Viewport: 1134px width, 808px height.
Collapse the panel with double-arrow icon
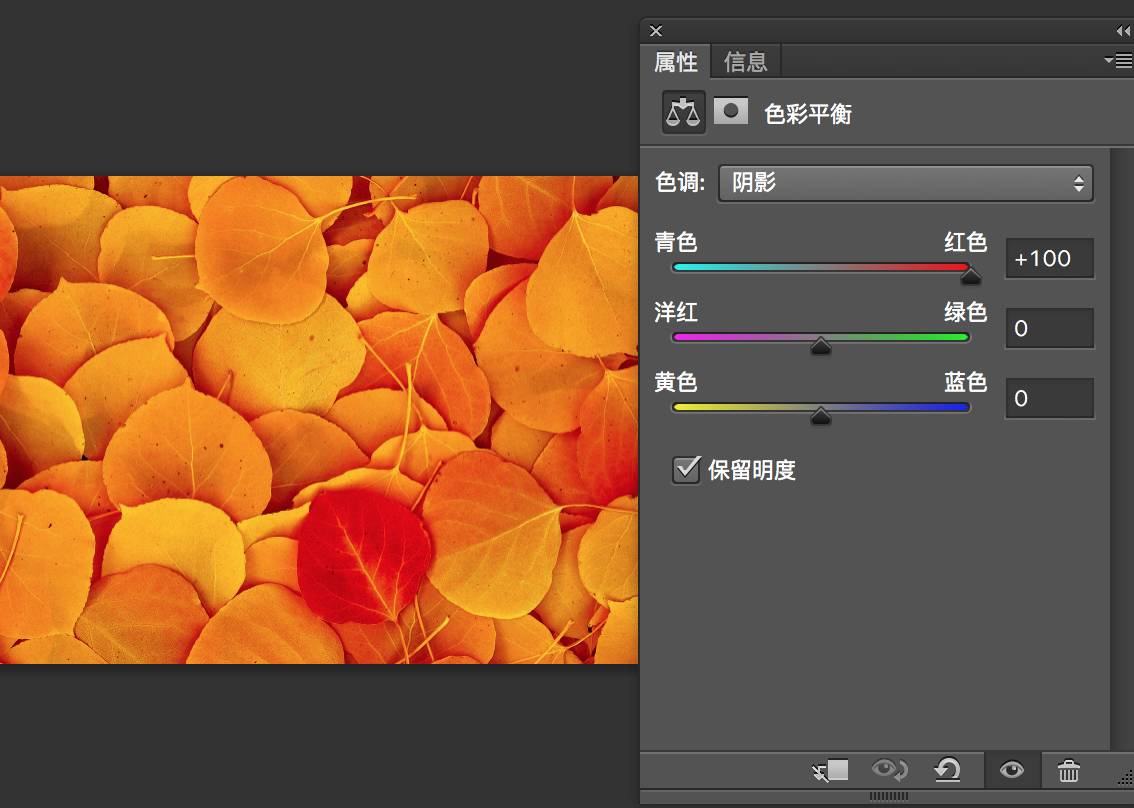point(1123,31)
